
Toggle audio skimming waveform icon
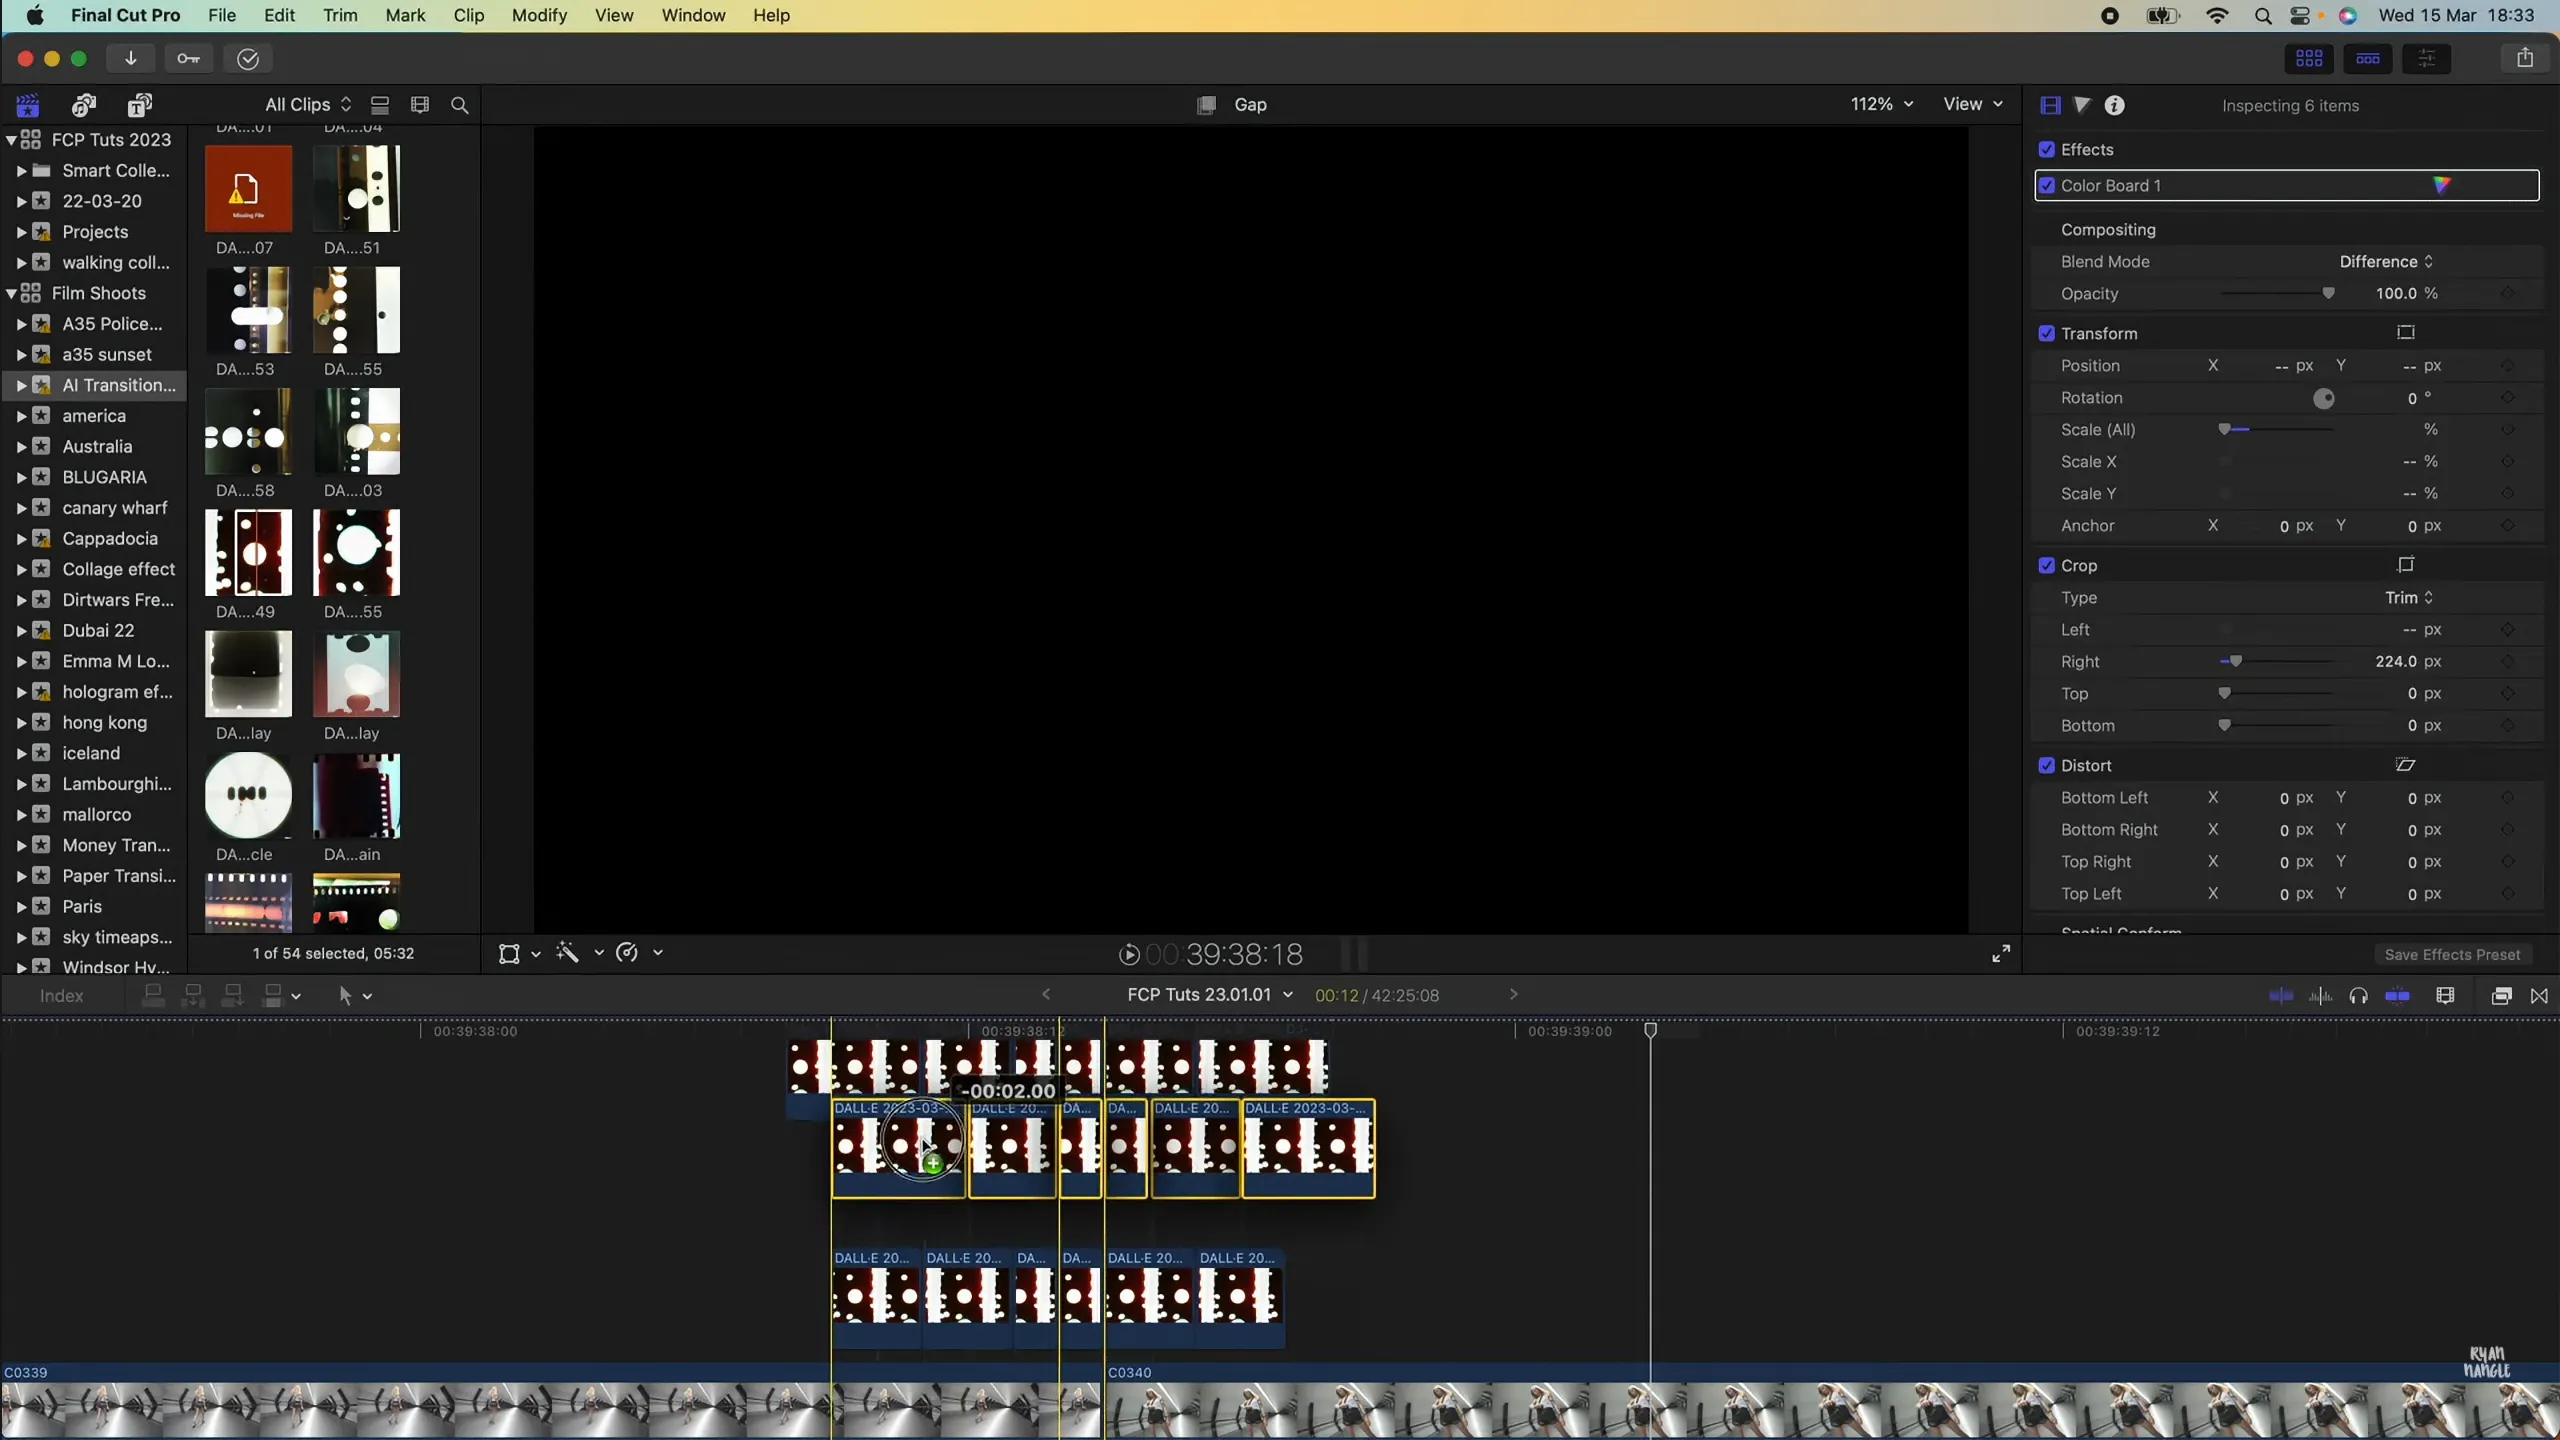pyautogui.click(x=2320, y=996)
